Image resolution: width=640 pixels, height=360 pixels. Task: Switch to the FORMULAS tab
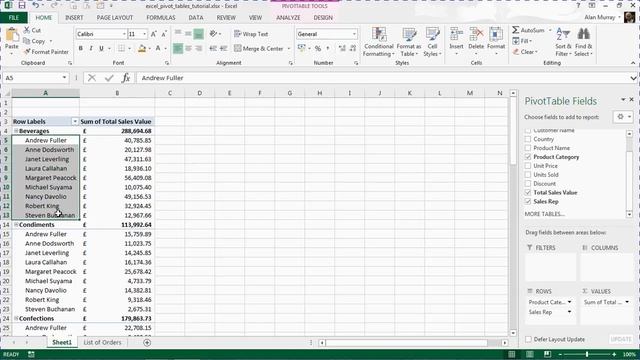161,18
